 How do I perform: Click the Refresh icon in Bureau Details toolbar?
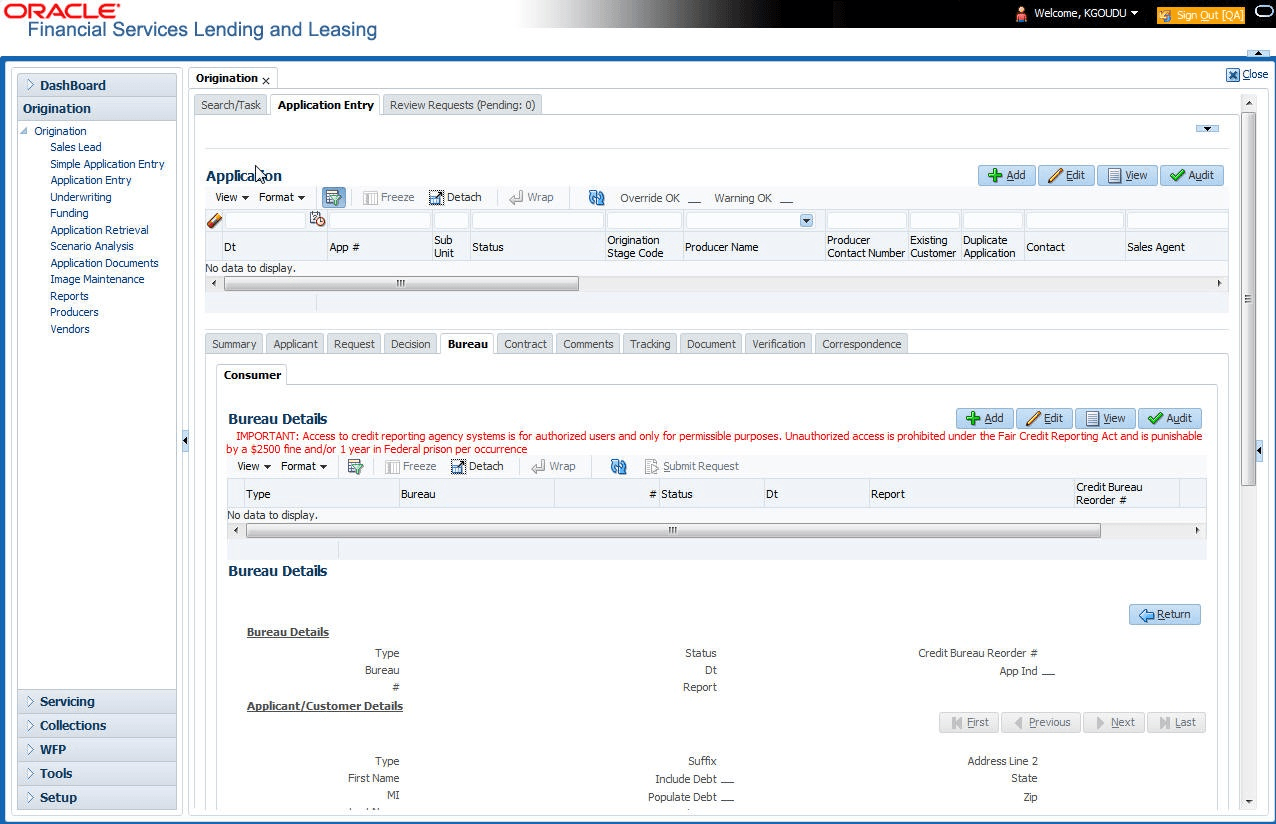click(619, 466)
